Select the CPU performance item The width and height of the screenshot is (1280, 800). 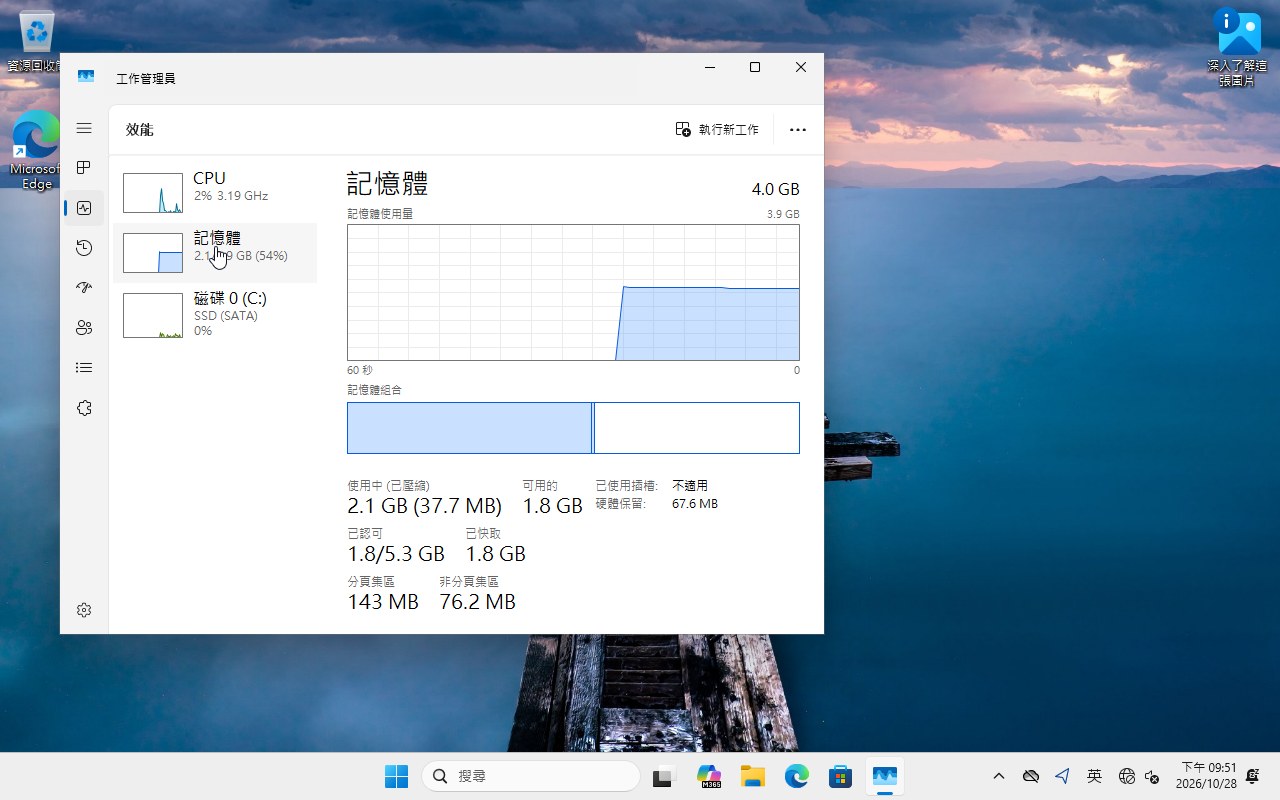215,192
